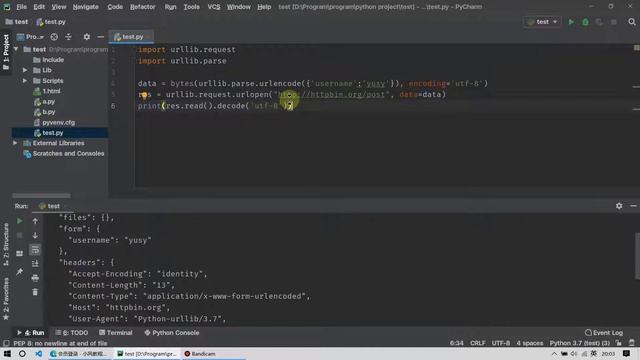Click test.py breadcrumb in navigation bar
The height and width of the screenshot is (360, 640).
tap(51, 22)
